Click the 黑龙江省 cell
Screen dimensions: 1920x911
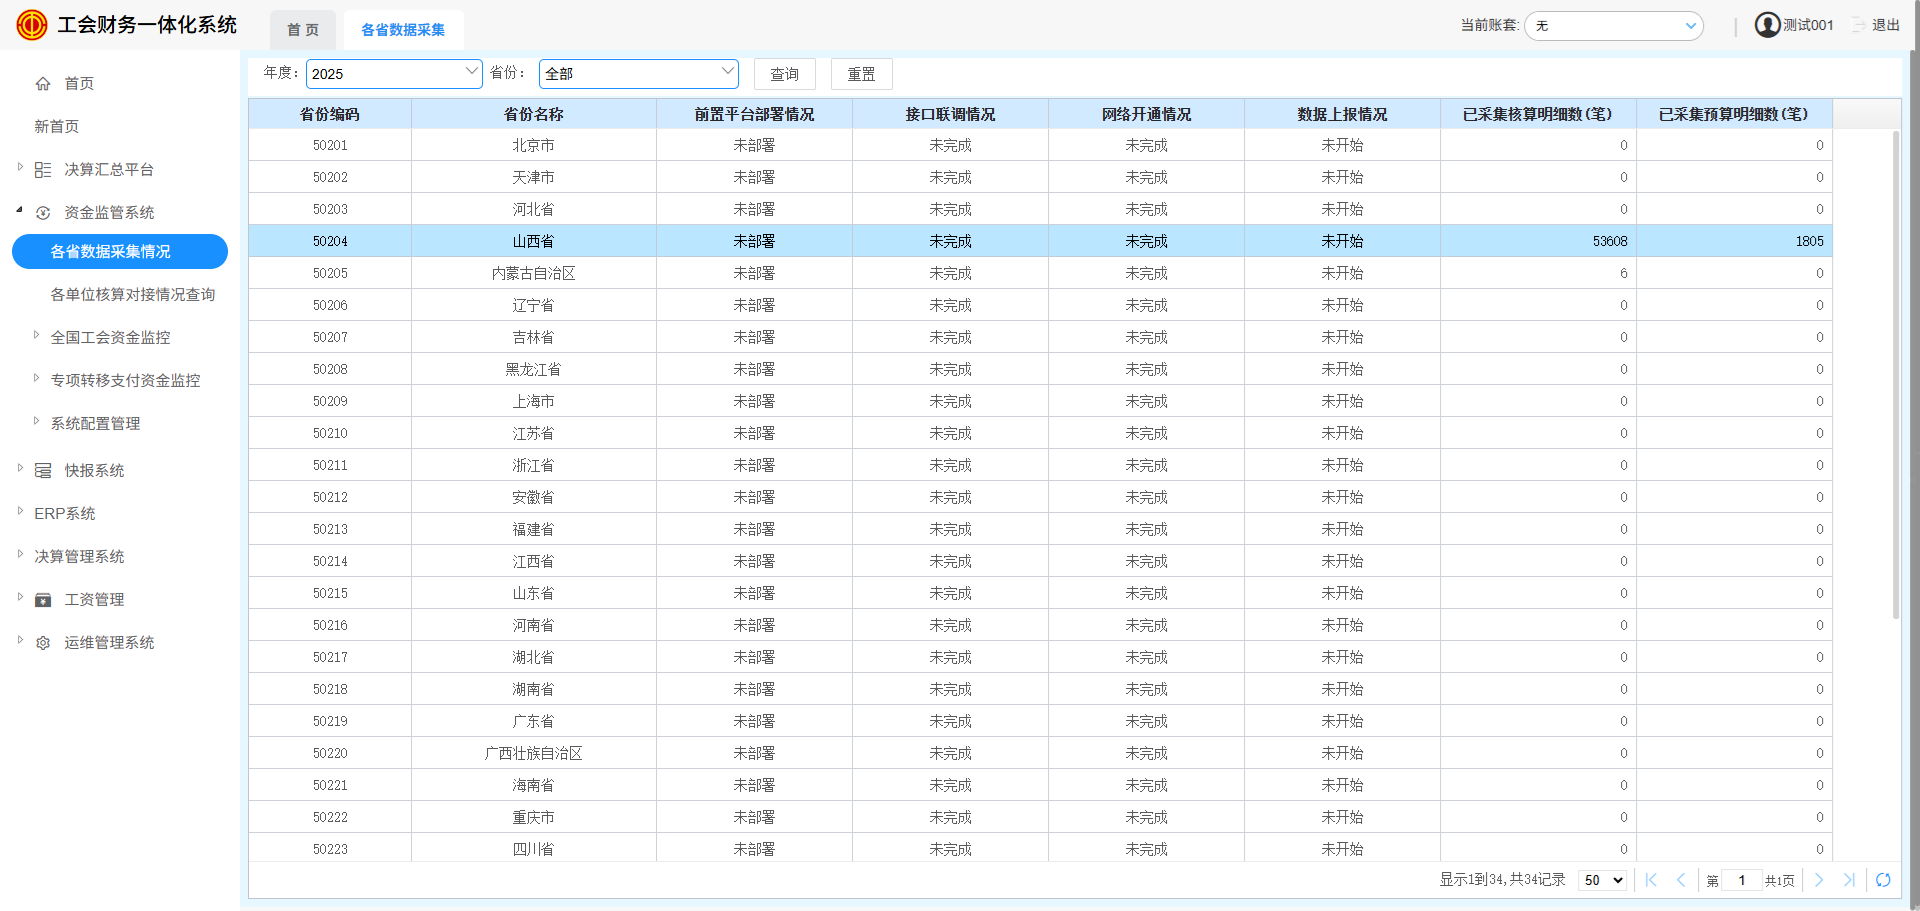[x=534, y=369]
